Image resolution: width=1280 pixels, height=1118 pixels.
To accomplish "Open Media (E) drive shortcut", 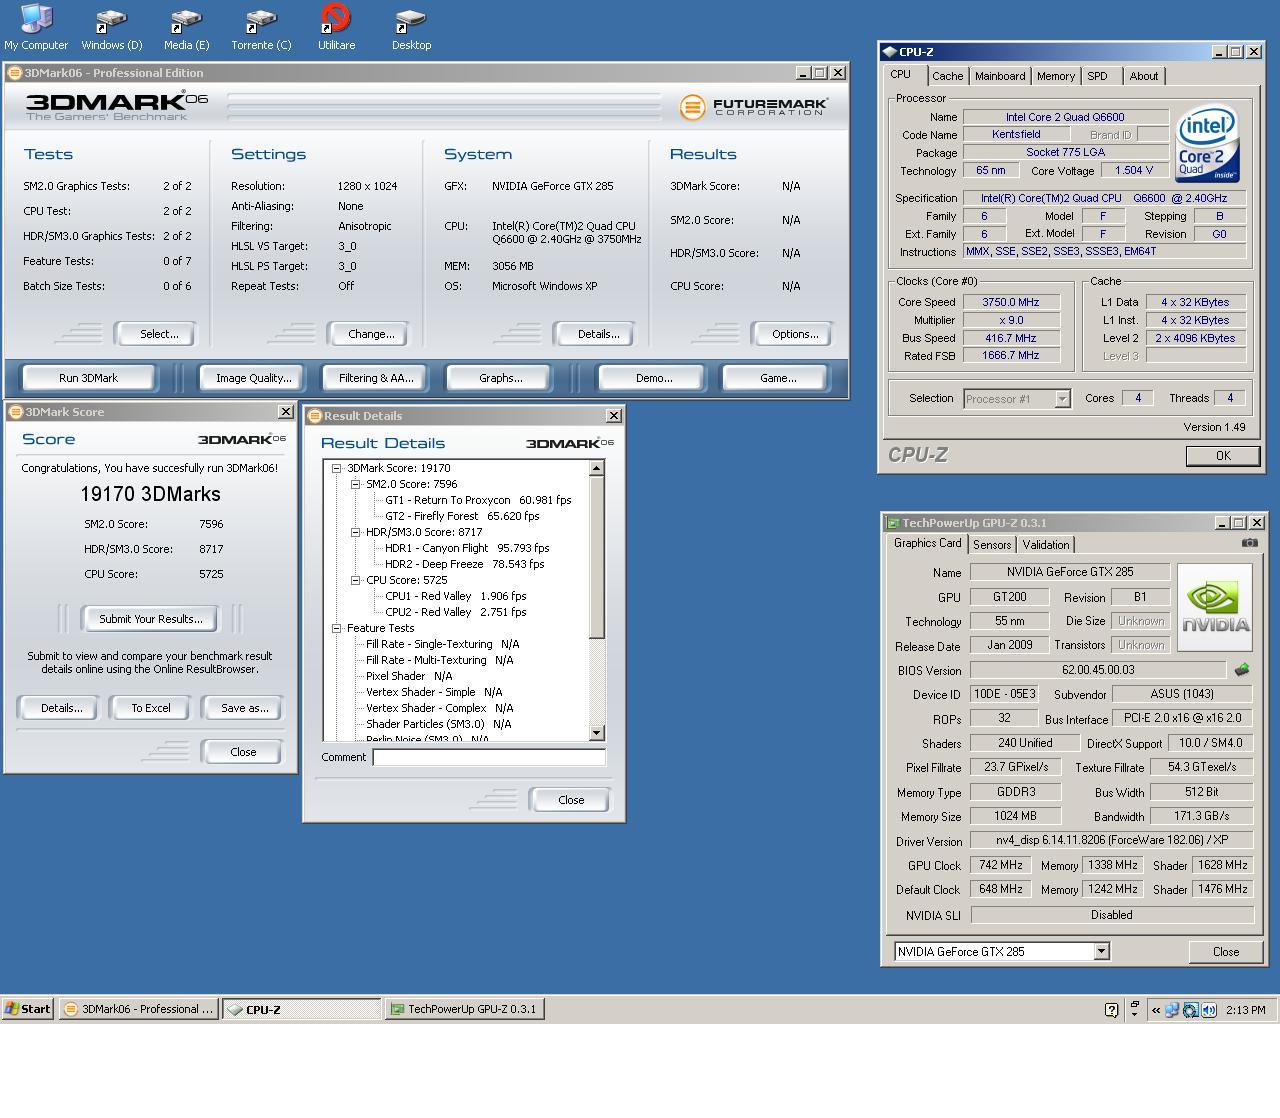I will [x=186, y=27].
